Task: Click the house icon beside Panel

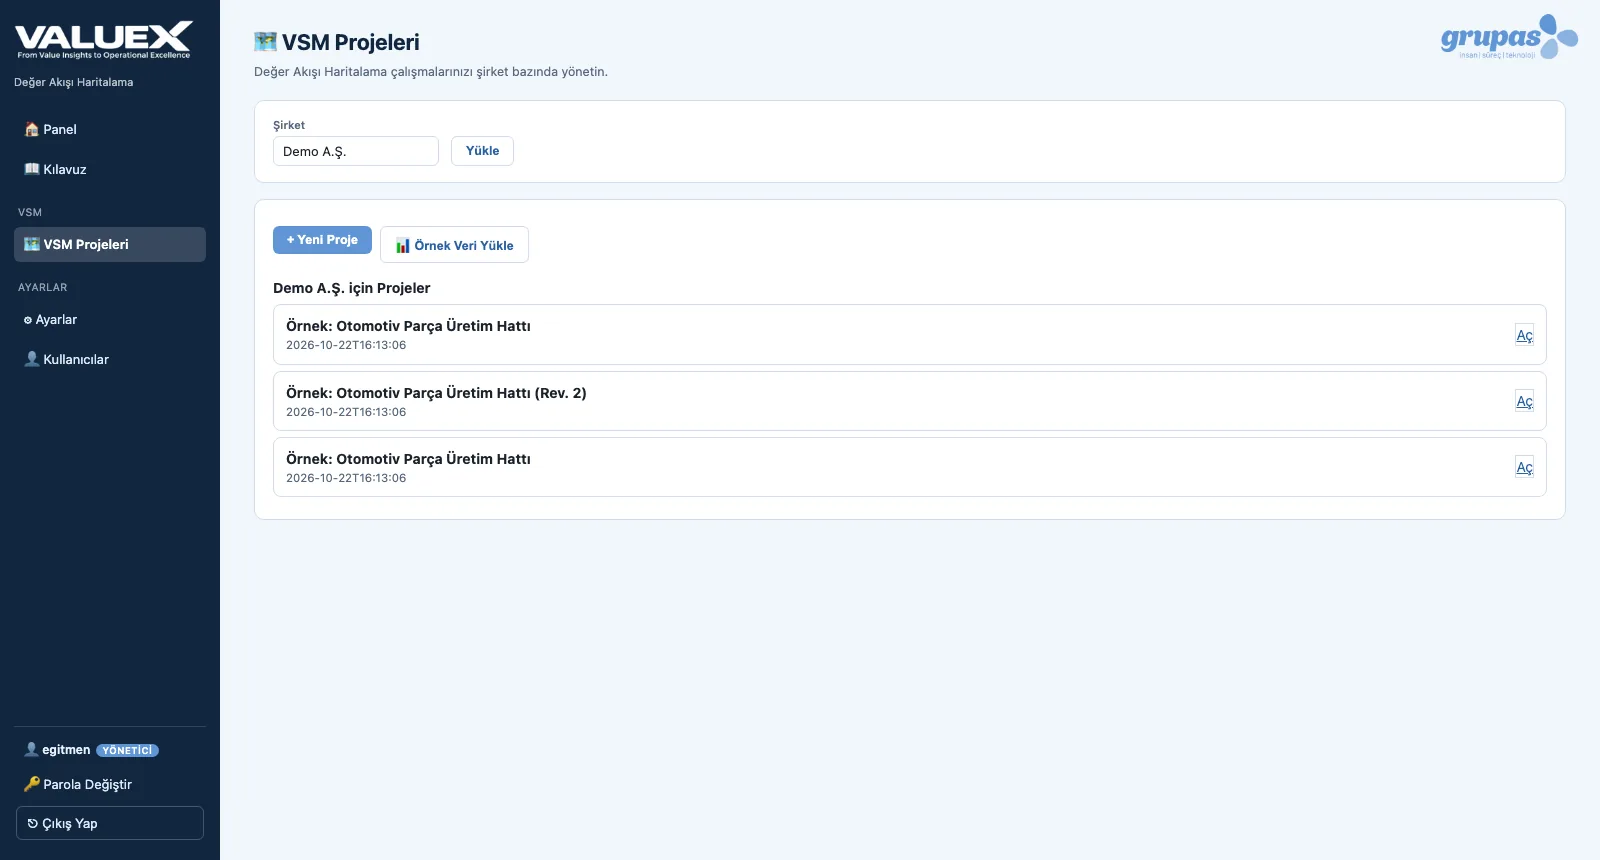Action: (x=31, y=130)
